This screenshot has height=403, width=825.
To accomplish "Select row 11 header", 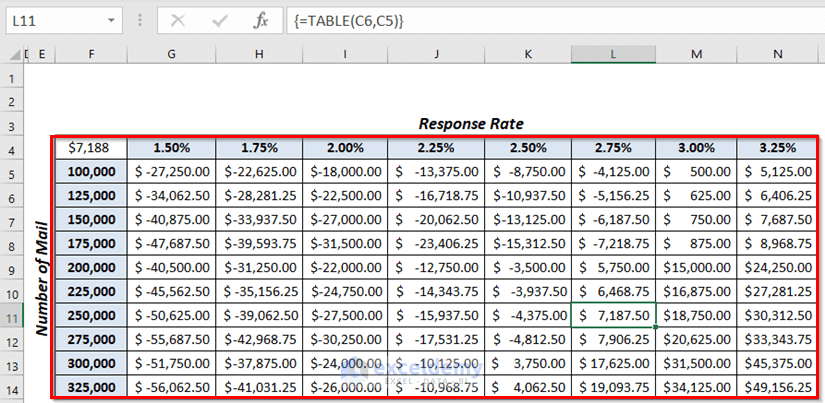I will click(x=13, y=318).
